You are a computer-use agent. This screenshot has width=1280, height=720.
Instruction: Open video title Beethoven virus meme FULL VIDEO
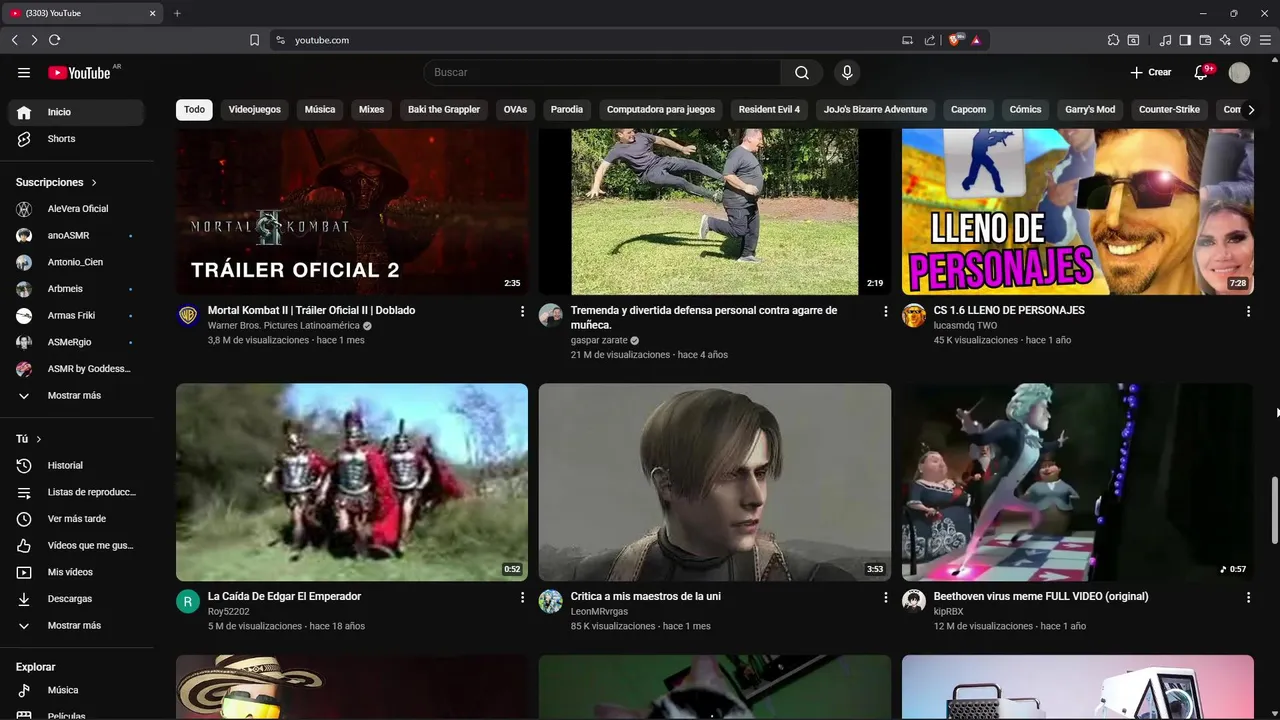(1041, 596)
